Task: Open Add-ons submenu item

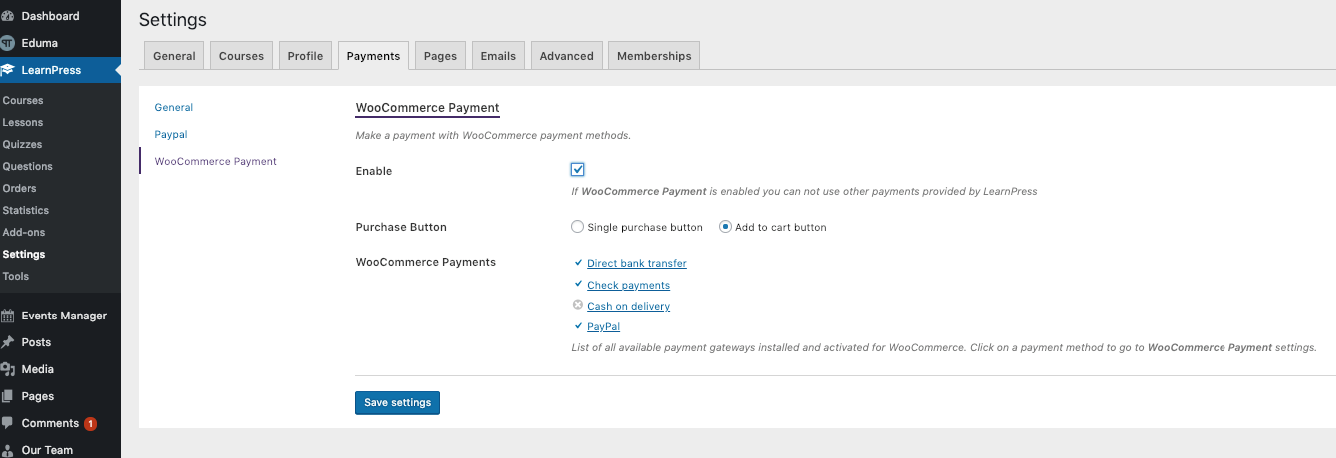Action: point(24,232)
